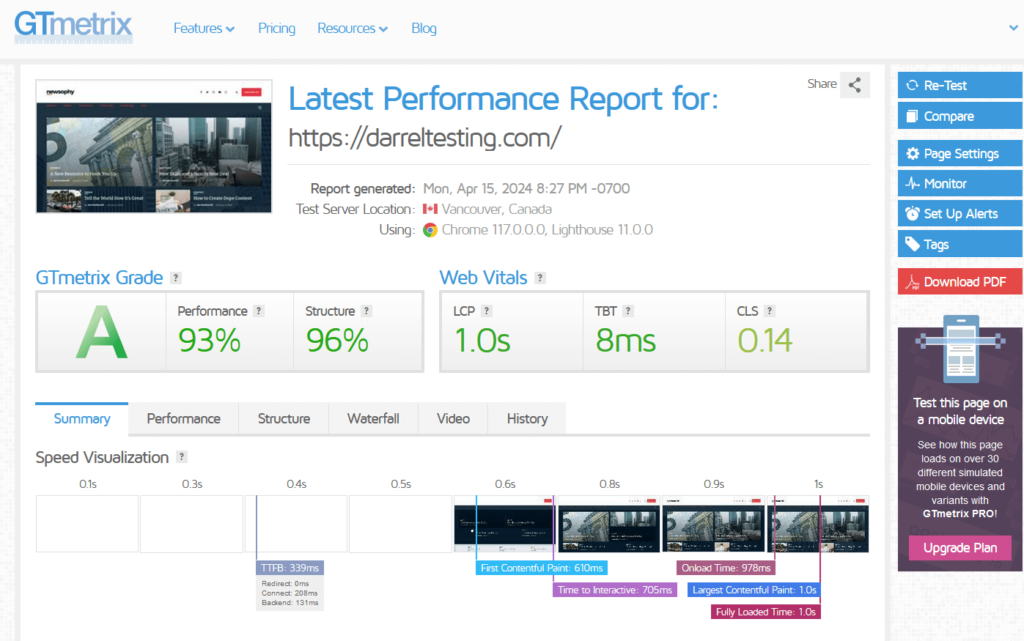Click the First Contentful Paint: 610ms label

541,568
